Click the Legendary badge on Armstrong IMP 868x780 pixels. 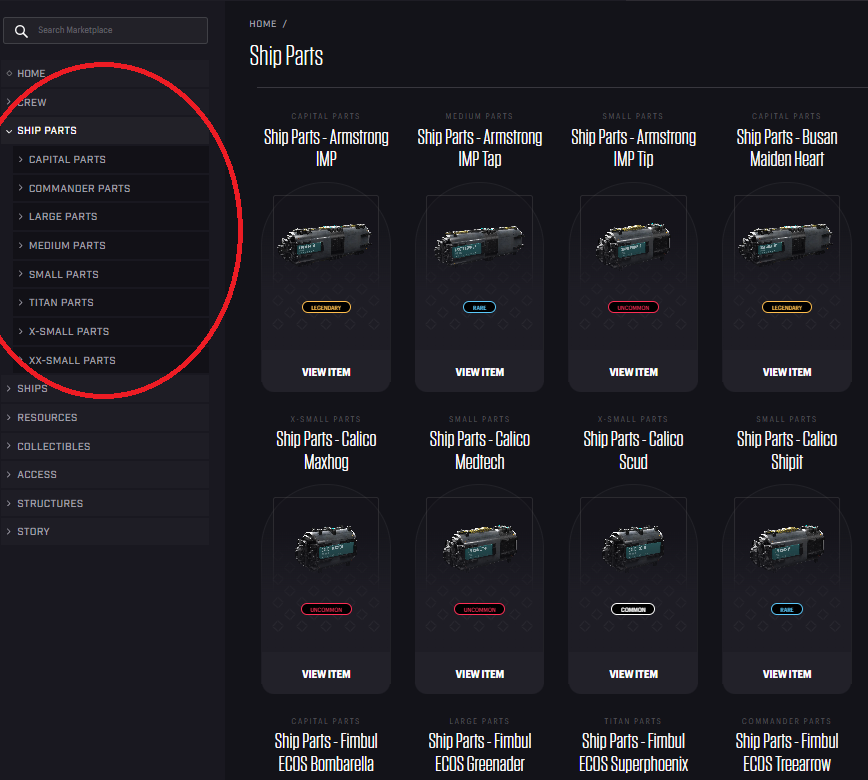pos(326,307)
